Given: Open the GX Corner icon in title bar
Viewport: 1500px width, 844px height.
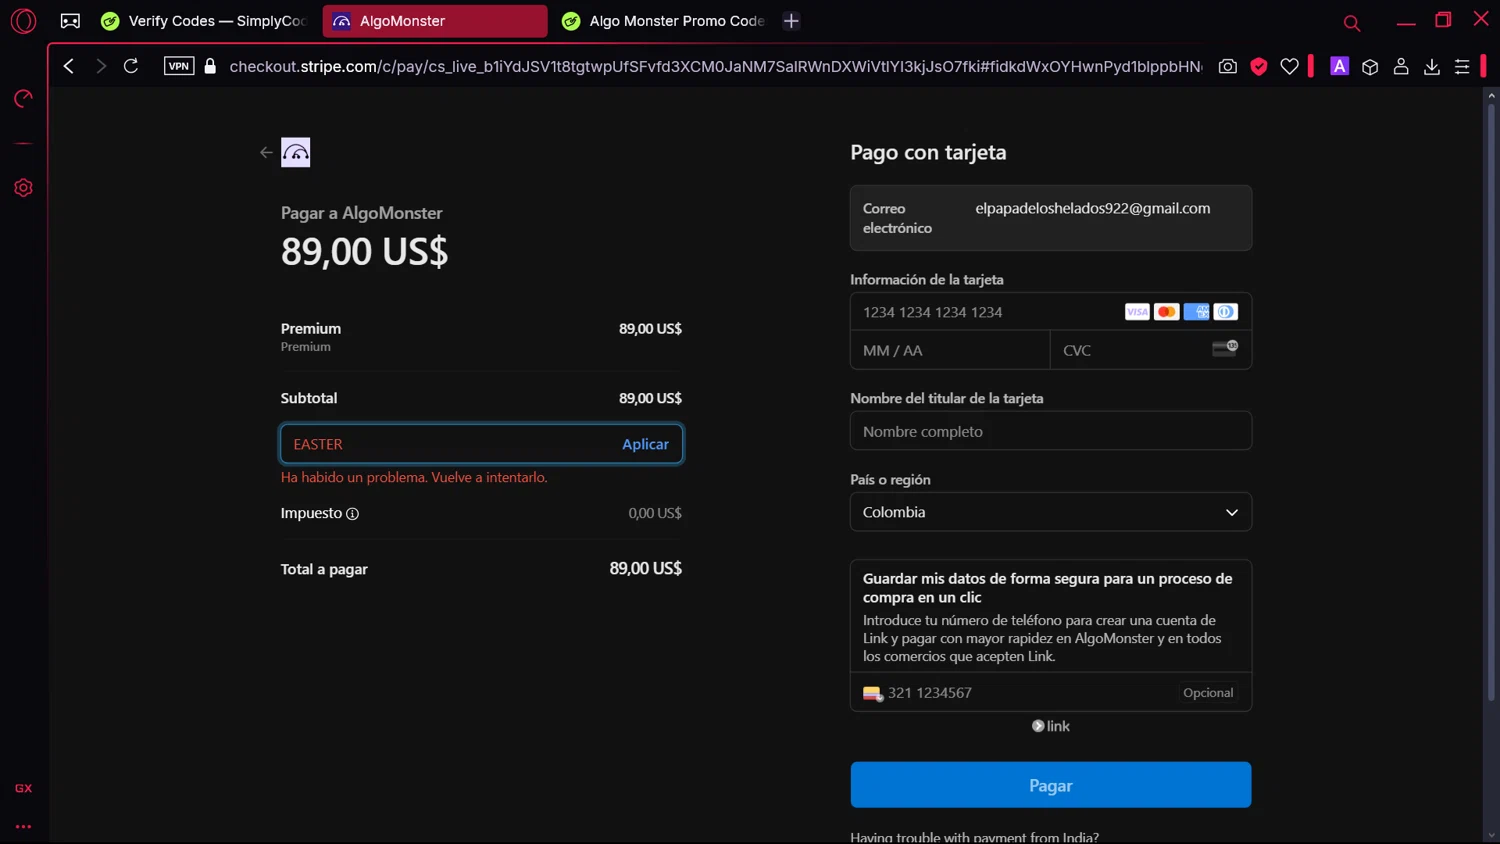Looking at the screenshot, I should pyautogui.click(x=70, y=21).
